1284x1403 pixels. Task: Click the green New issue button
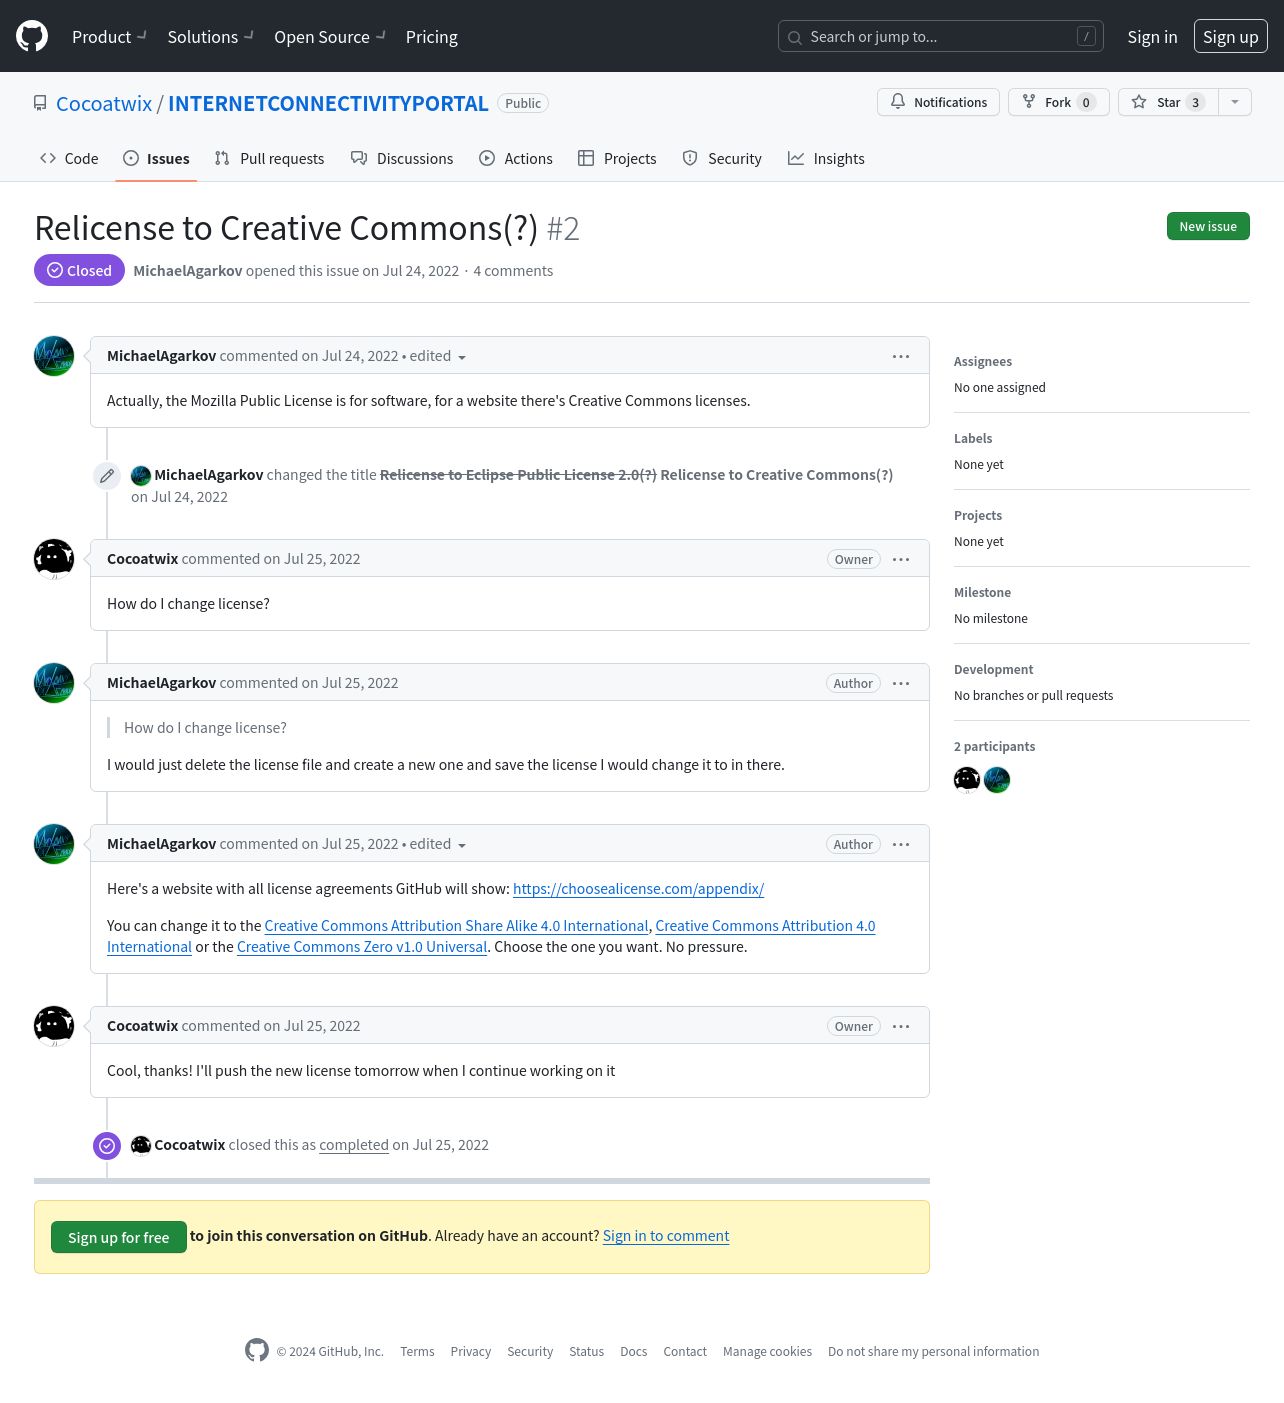pos(1208,226)
